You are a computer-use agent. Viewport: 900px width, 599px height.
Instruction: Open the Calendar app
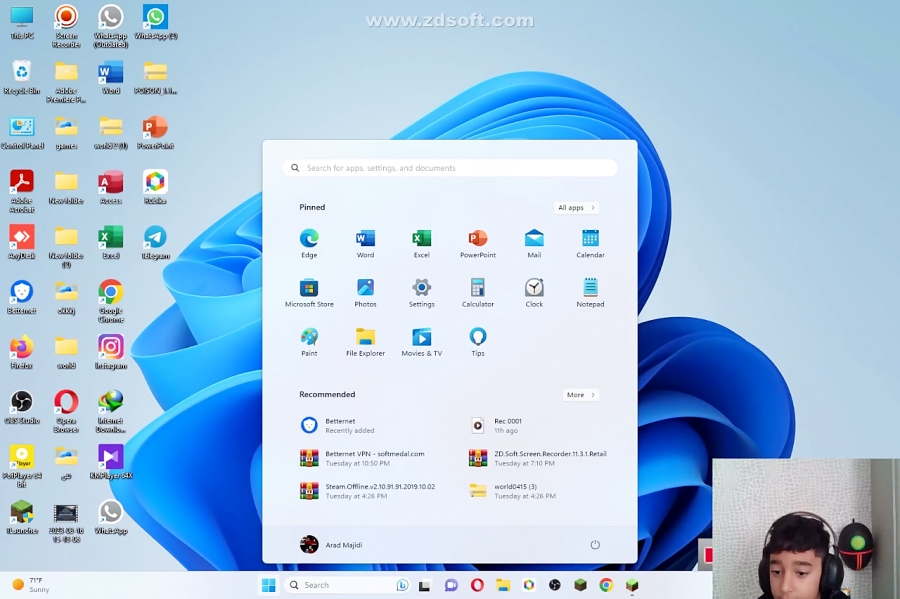[590, 243]
